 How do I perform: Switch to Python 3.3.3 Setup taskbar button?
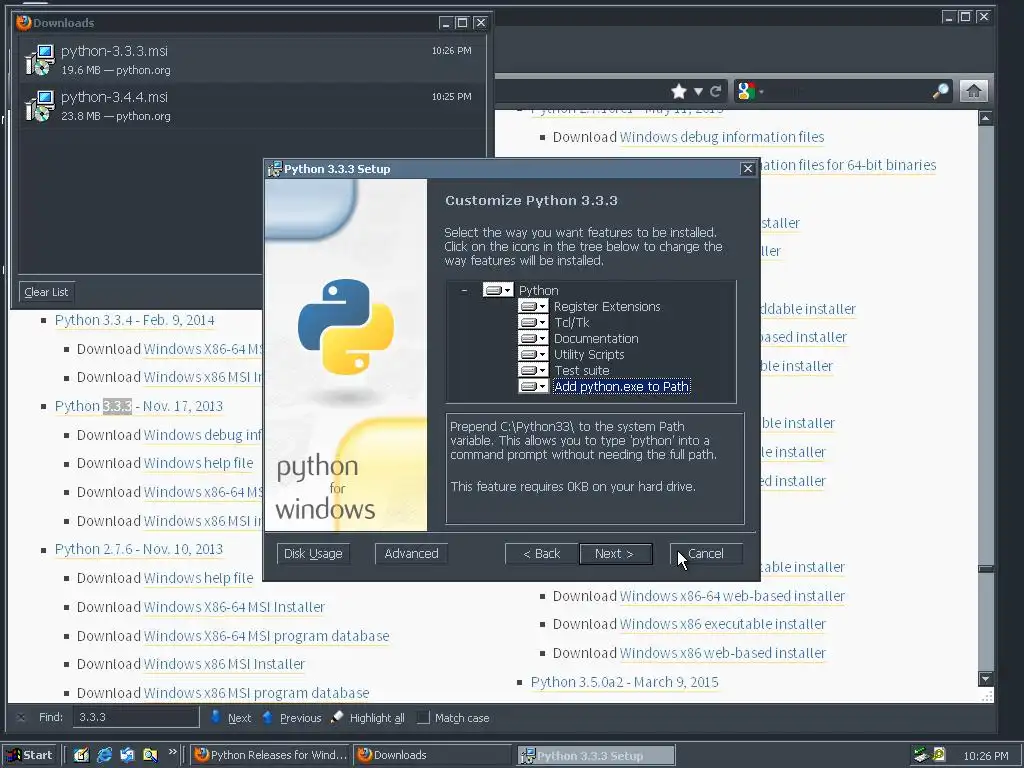596,756
